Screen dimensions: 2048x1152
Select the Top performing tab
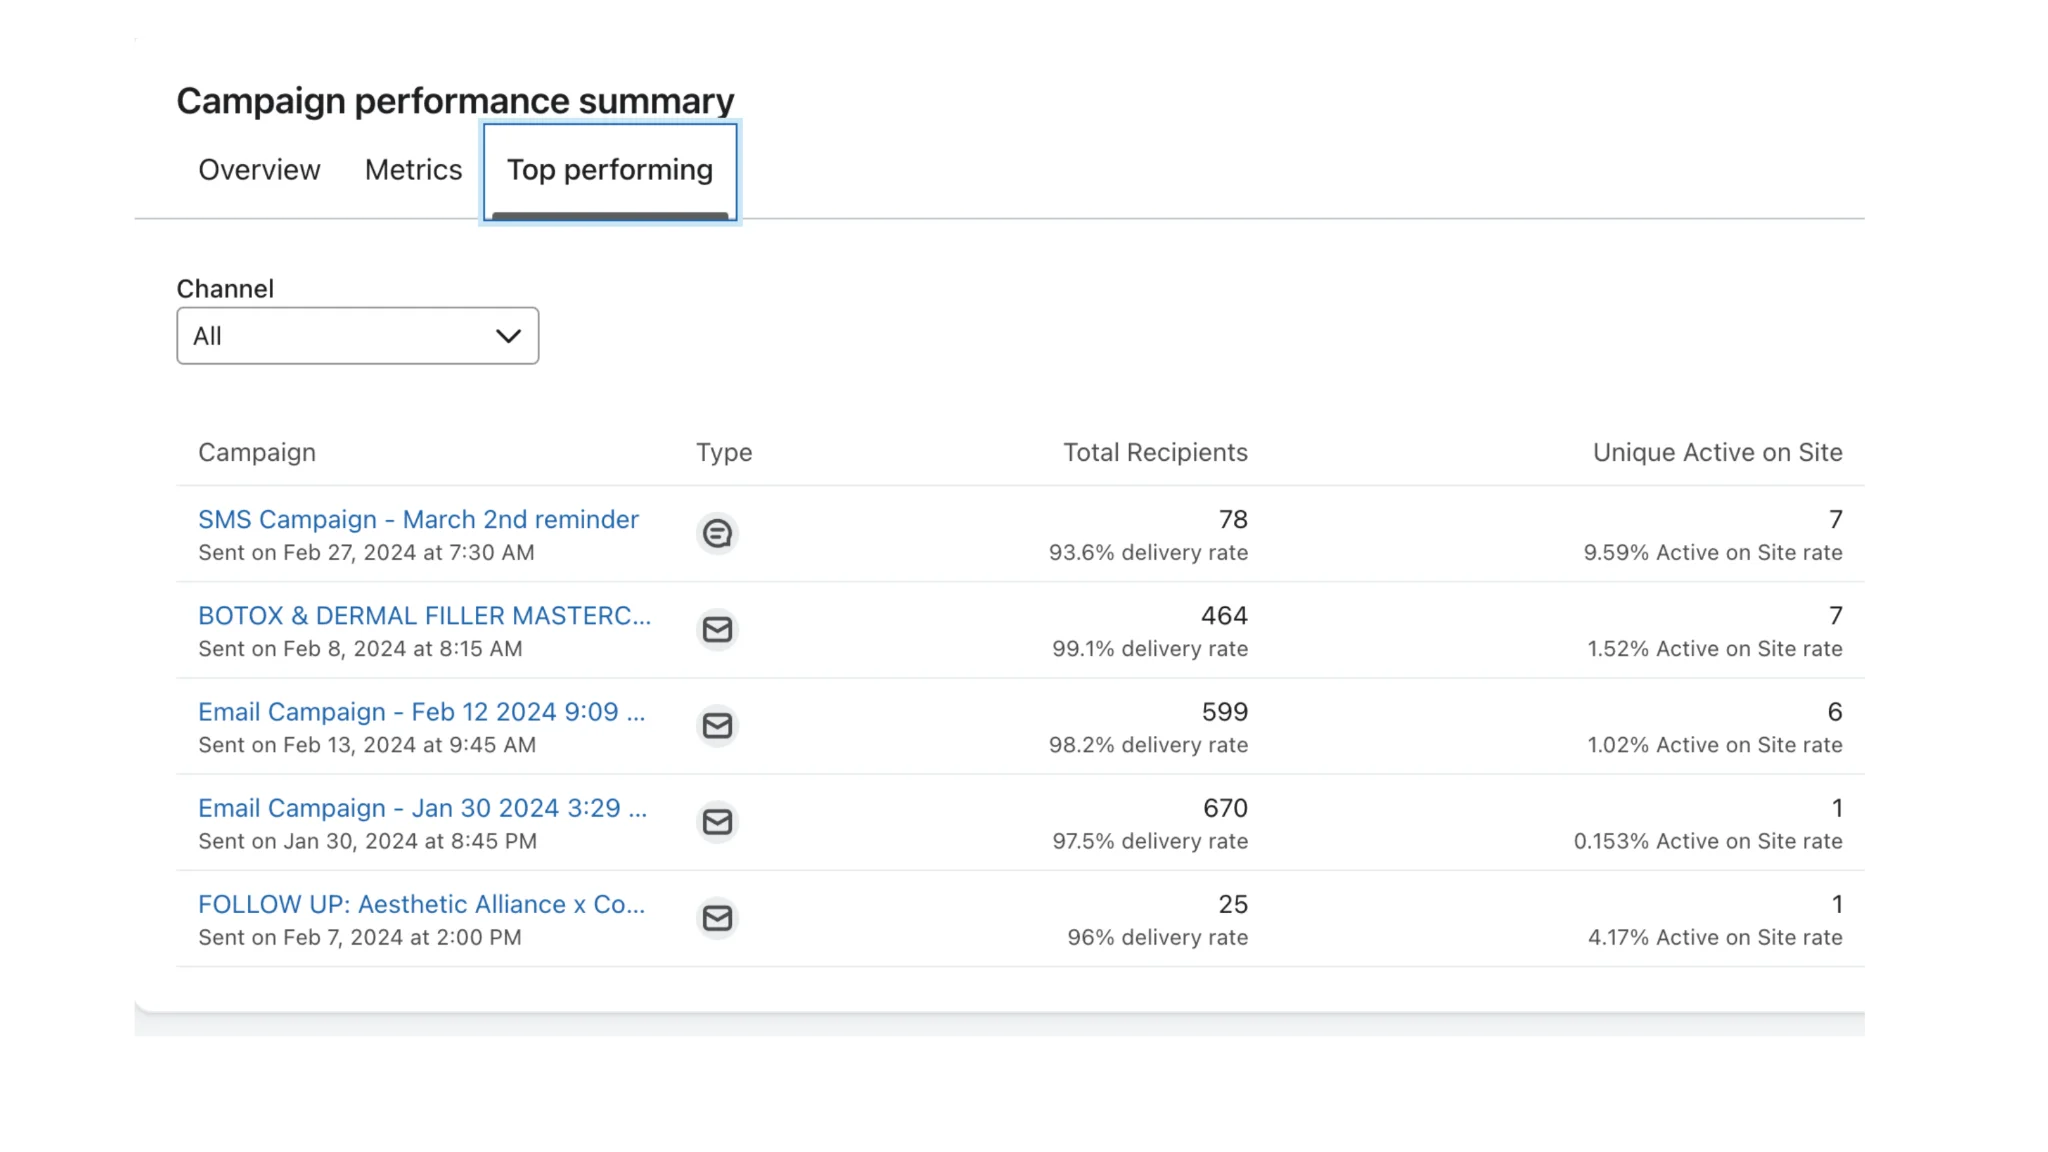(610, 171)
